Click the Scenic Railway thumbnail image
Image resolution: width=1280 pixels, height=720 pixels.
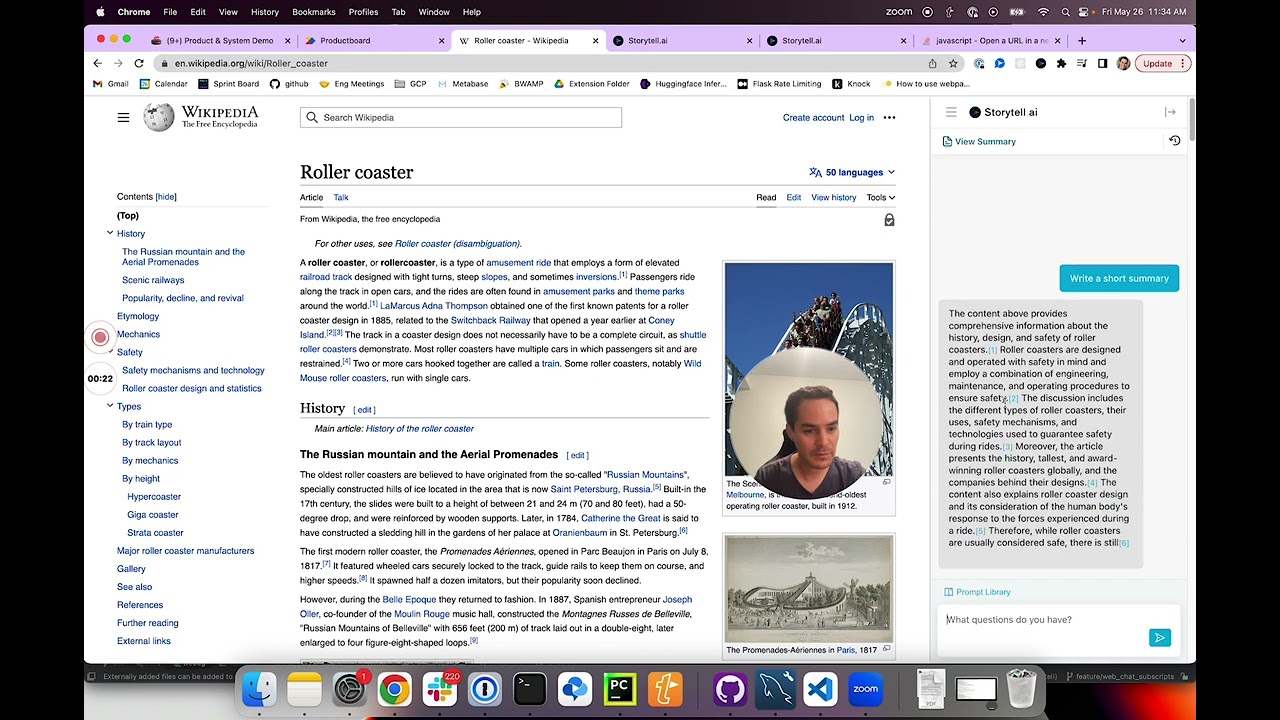[x=809, y=369]
